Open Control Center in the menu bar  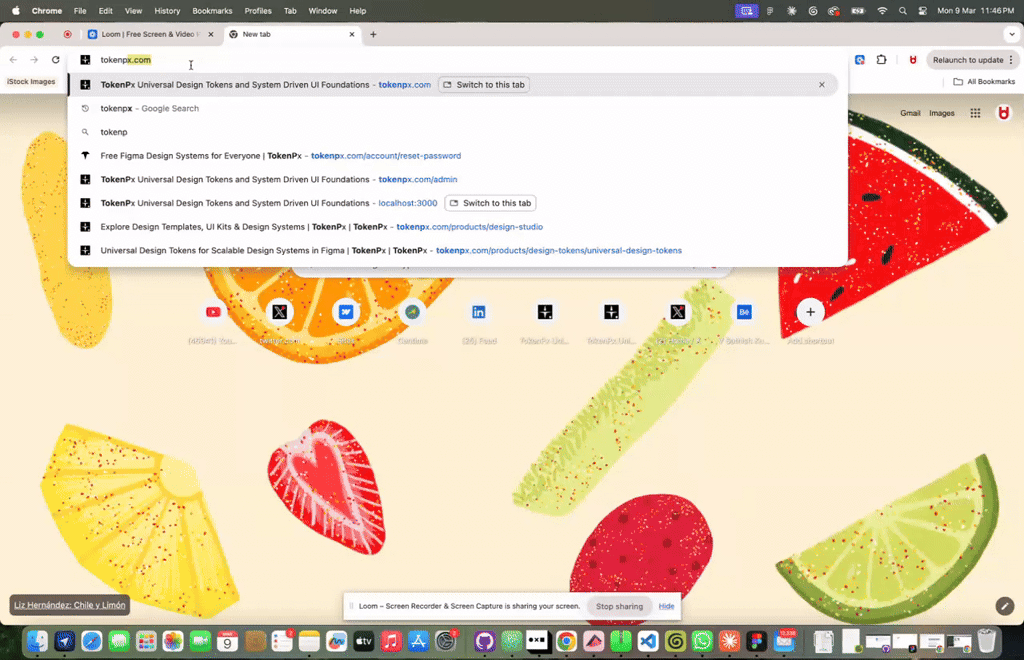[922, 10]
